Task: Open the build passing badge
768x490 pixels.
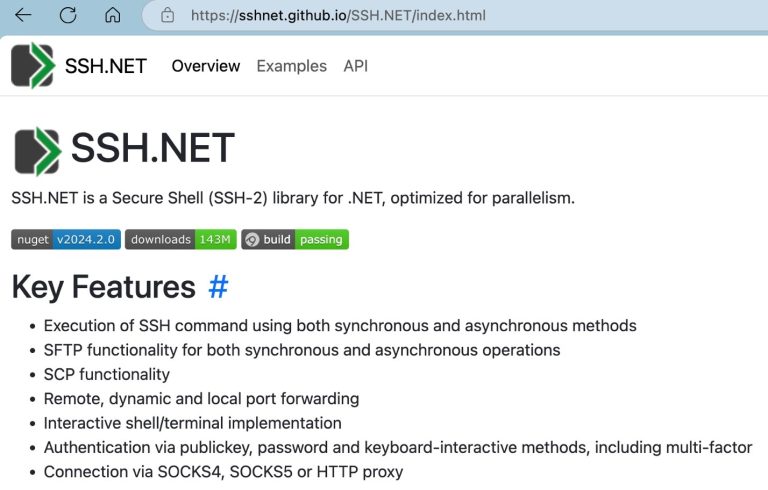Action: coord(295,240)
